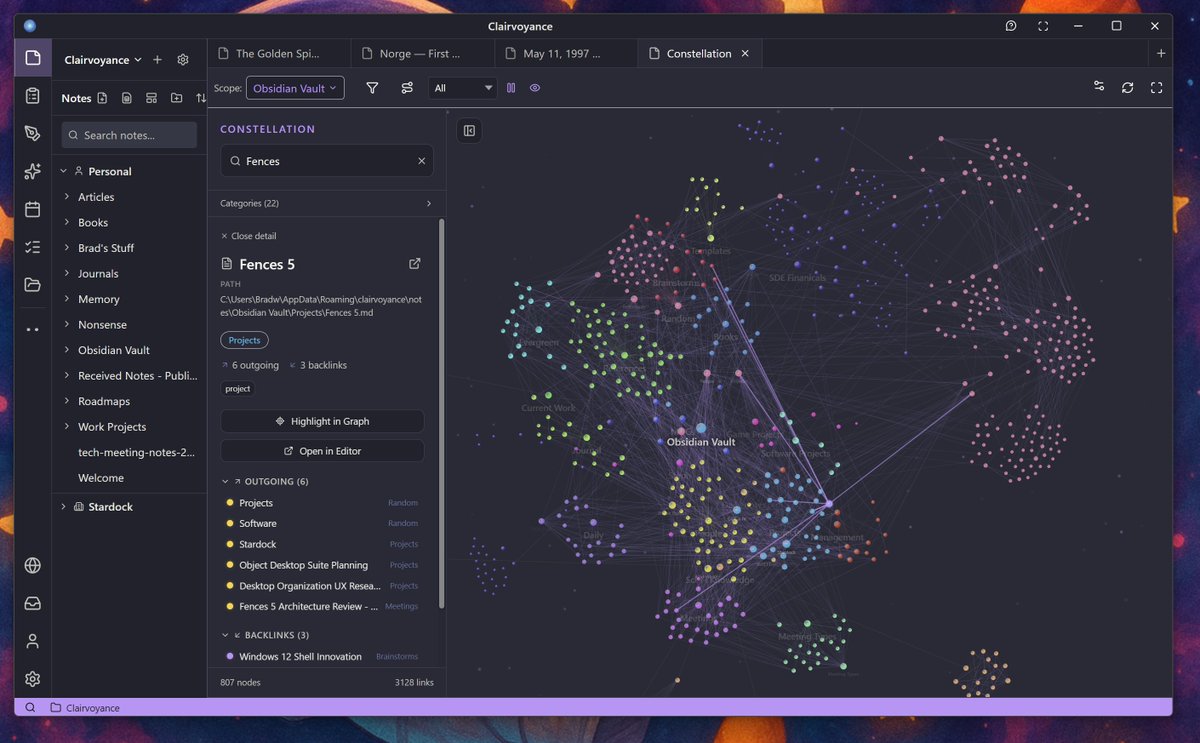Switch to The Golden Spi... tab

point(280,54)
